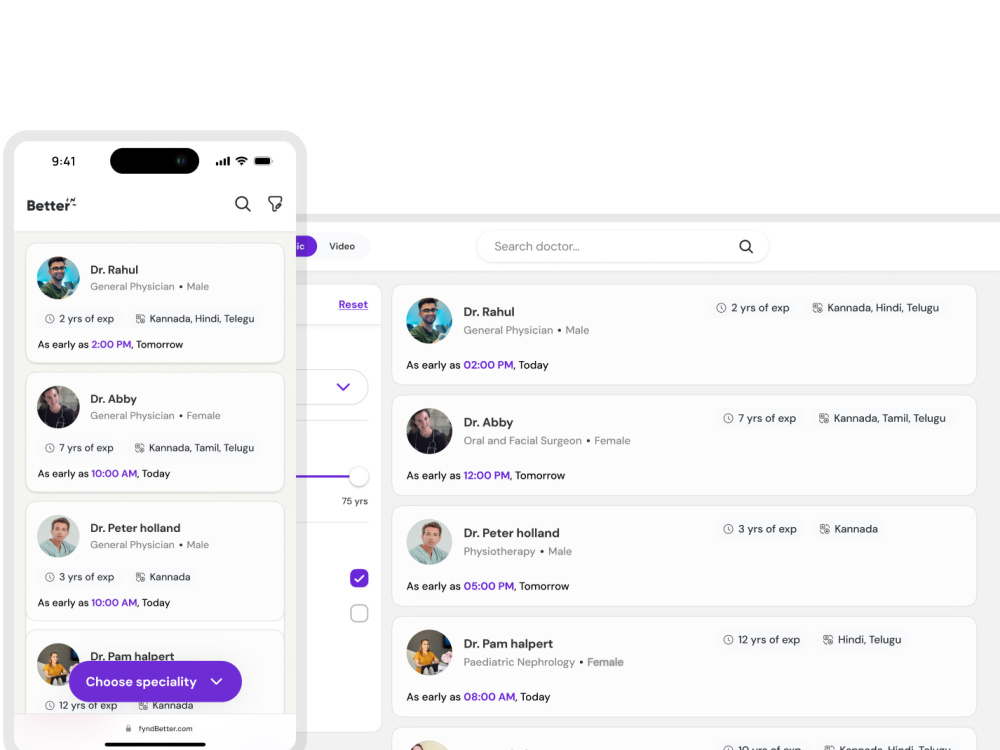Click language icon beside Hindi, Telugu
This screenshot has width=1000, height=750.
(x=828, y=640)
